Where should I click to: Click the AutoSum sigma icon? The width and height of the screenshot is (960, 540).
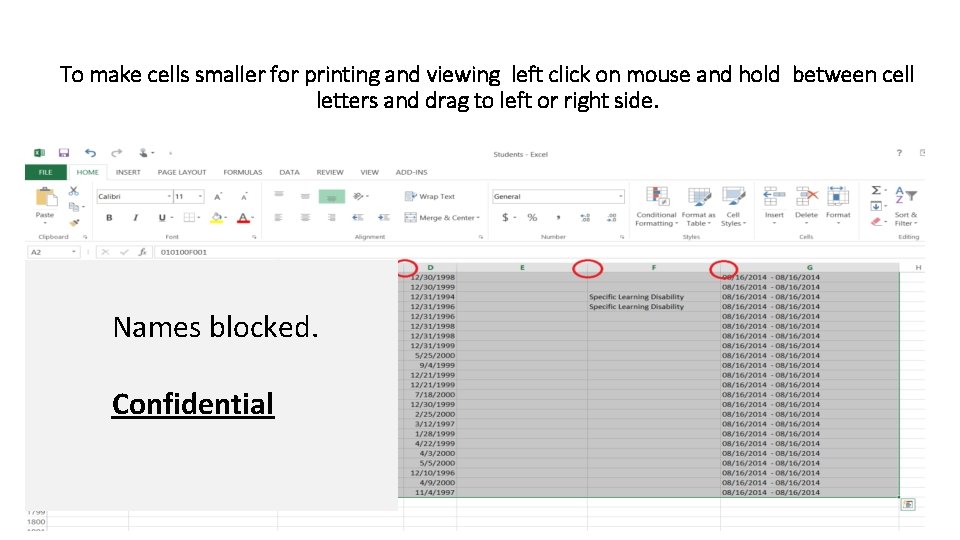pos(876,190)
